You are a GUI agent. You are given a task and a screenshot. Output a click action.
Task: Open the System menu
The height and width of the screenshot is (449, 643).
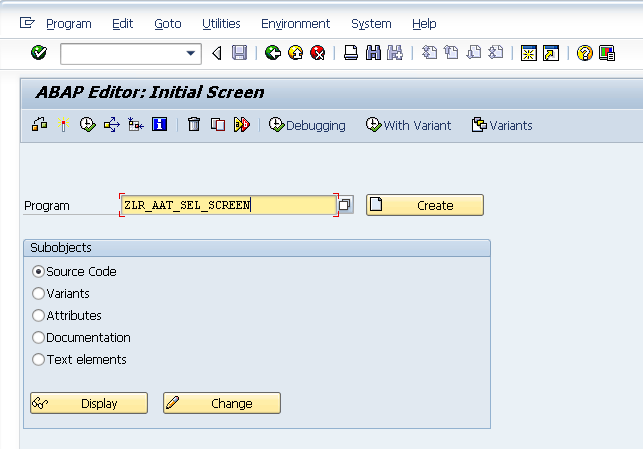(371, 24)
